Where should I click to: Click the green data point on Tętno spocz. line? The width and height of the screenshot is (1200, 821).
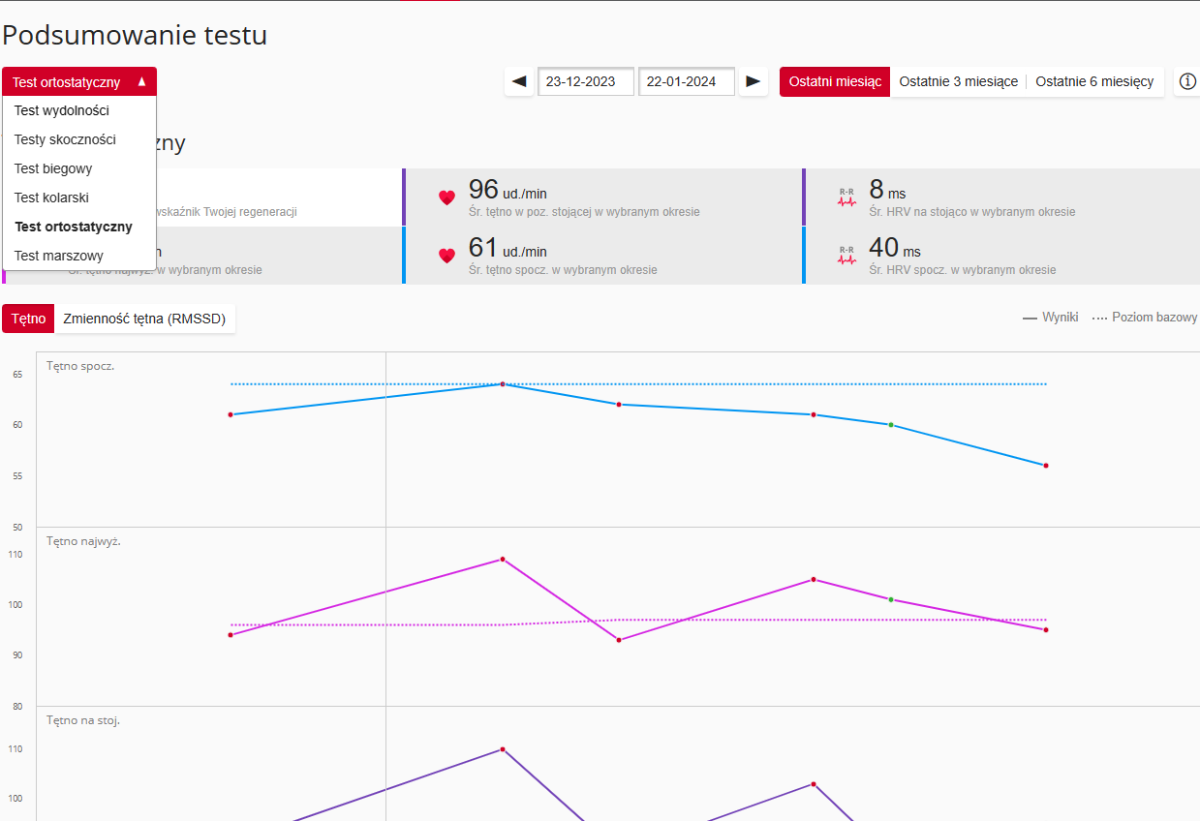pyautogui.click(x=891, y=425)
